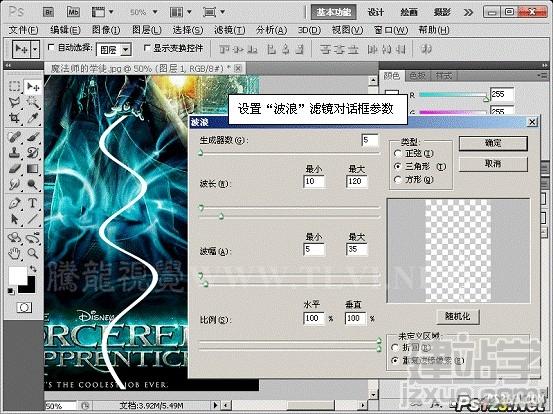The image size is (553, 414).
Task: Open the 滤镜 filter menu
Action: point(230,30)
